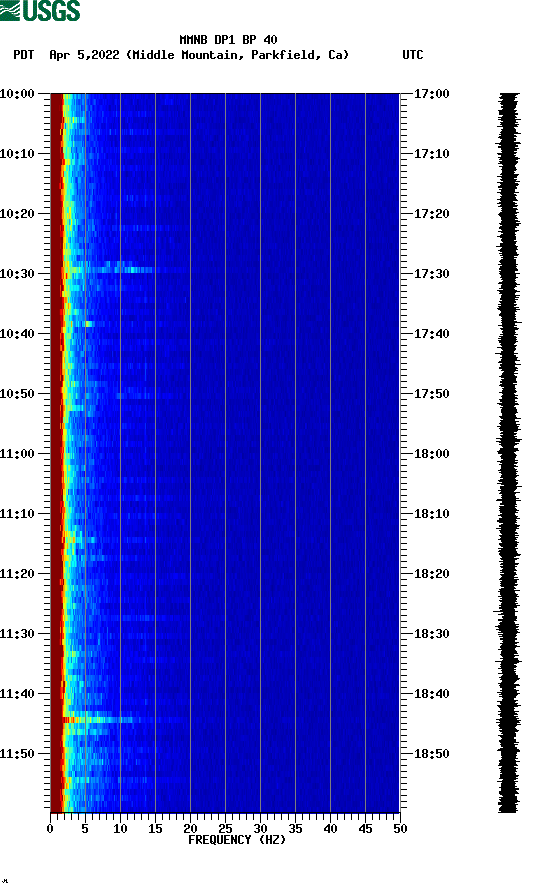Click the 17:40 UTC time label

point(431,333)
